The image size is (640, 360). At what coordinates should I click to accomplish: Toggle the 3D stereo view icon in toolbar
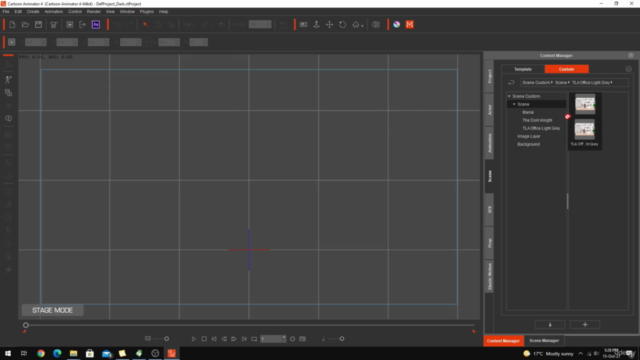point(376,24)
